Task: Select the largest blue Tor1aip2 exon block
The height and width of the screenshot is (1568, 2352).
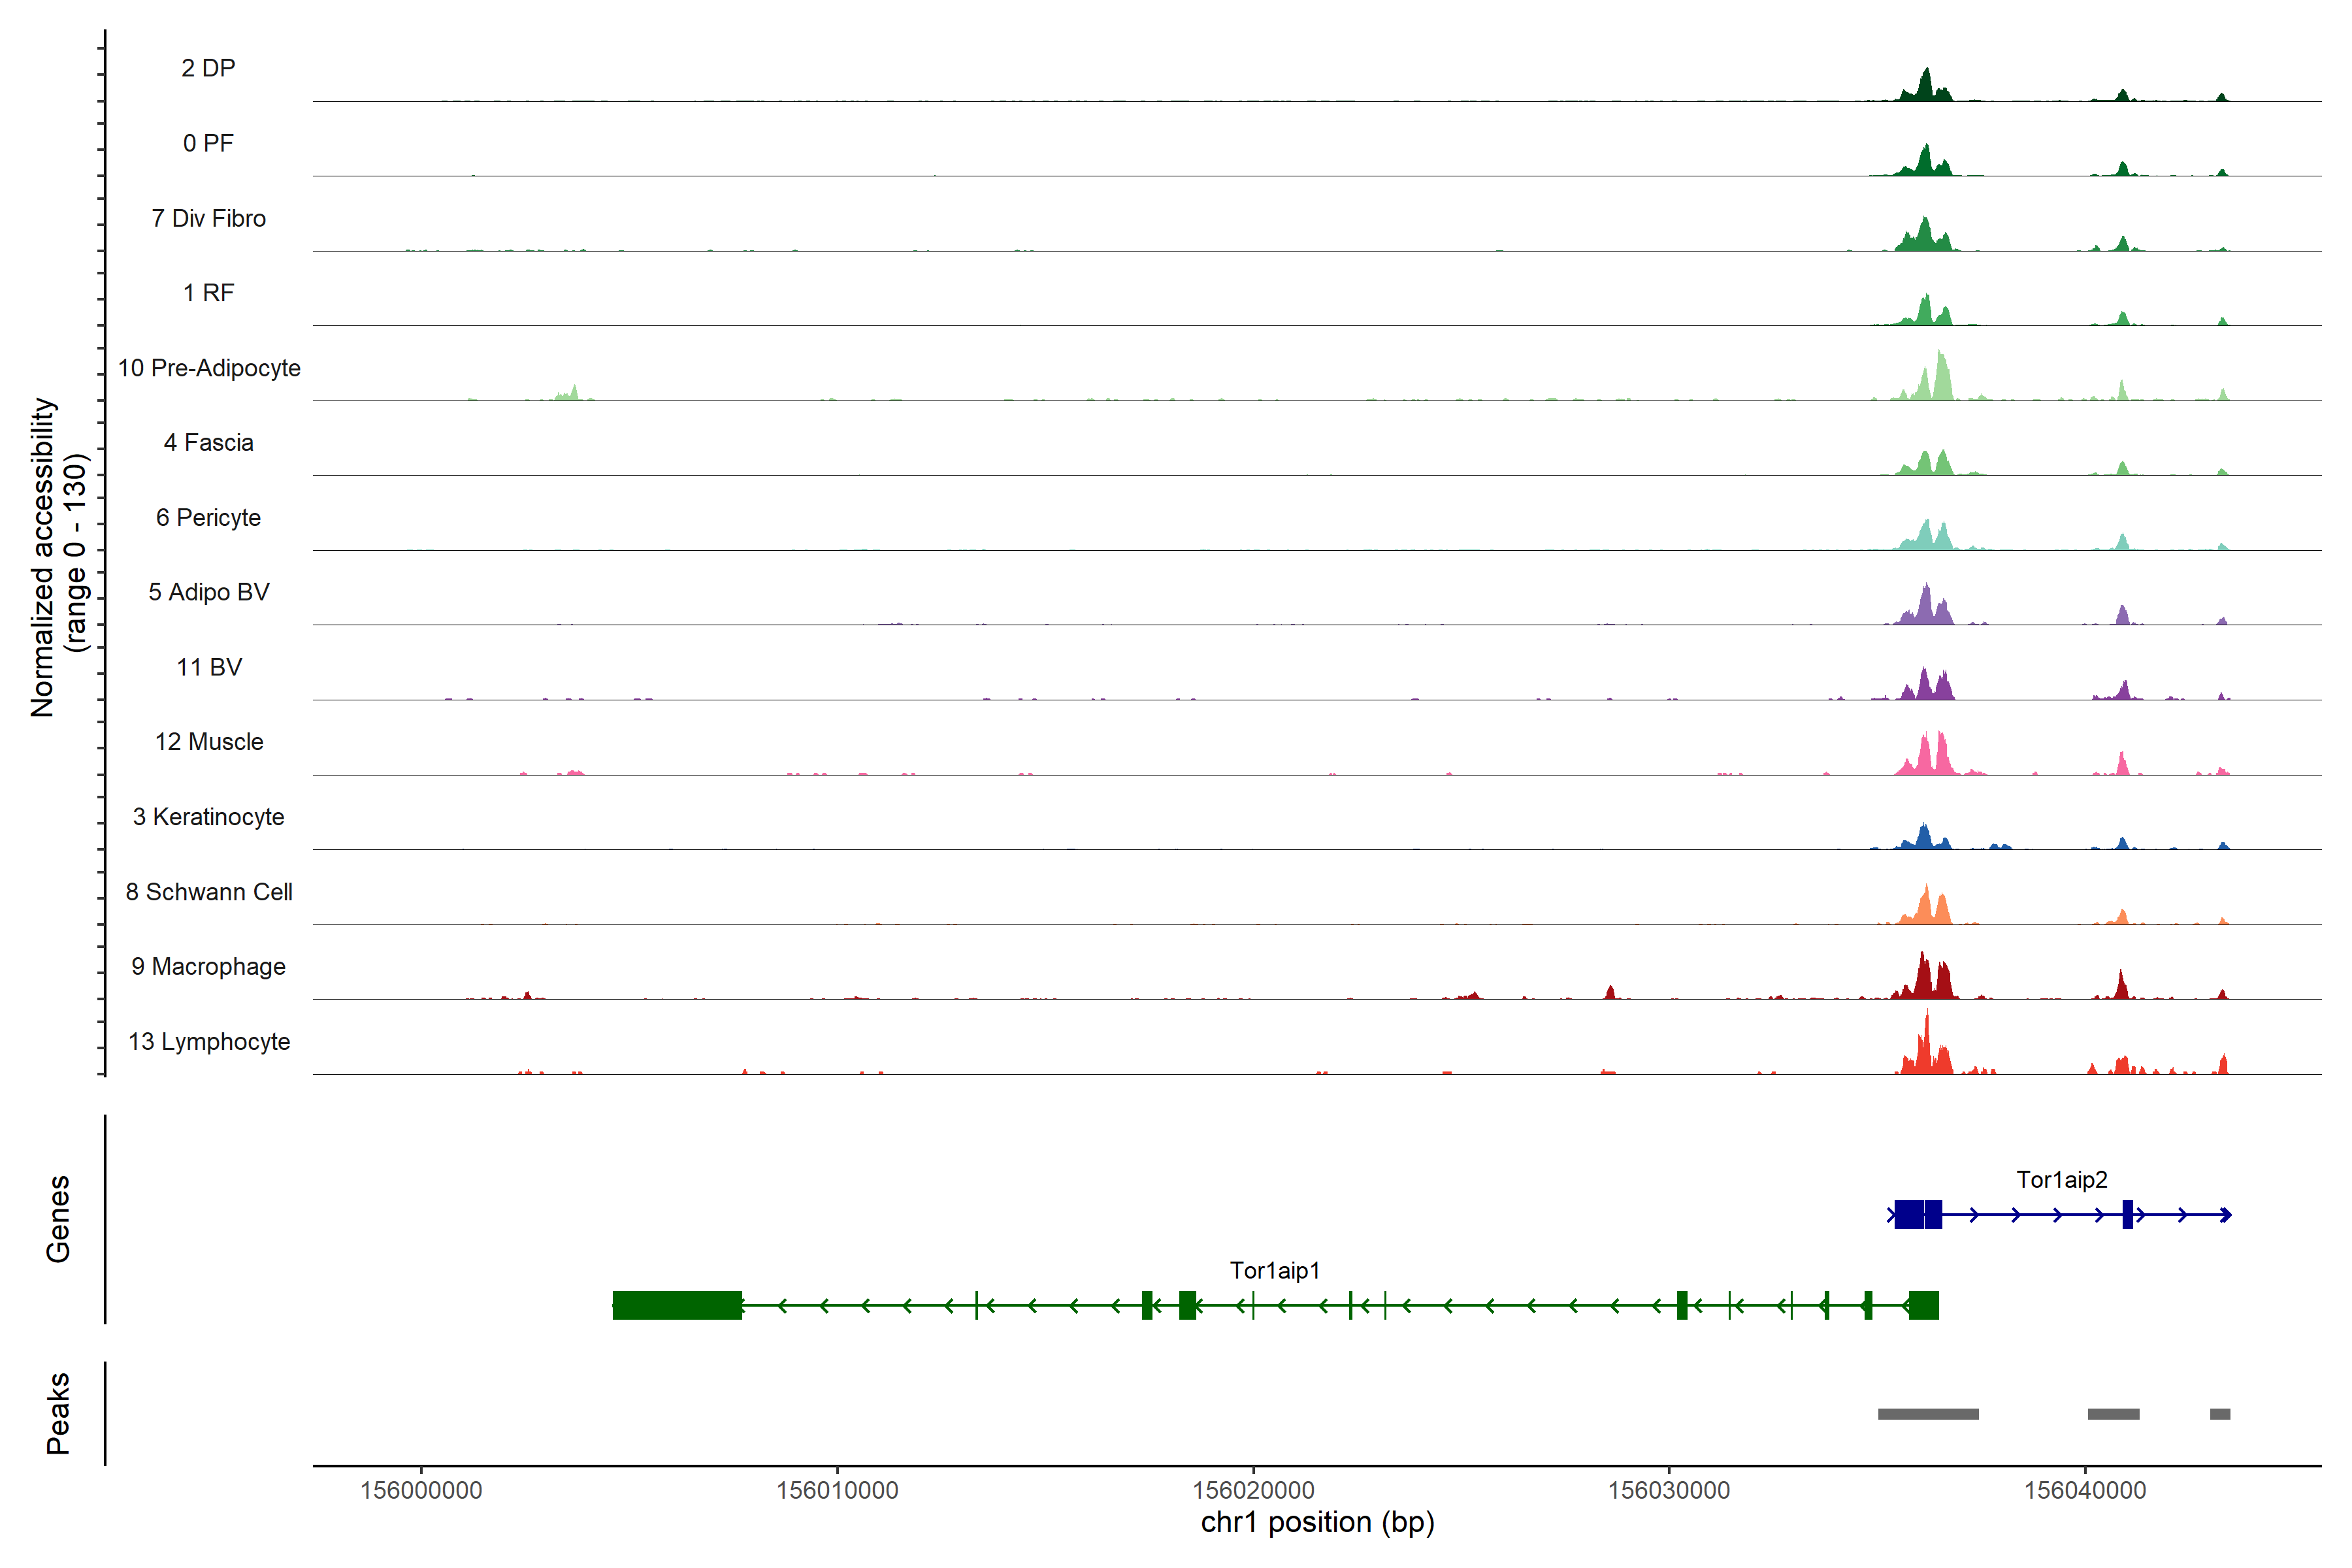Action: point(1909,1214)
